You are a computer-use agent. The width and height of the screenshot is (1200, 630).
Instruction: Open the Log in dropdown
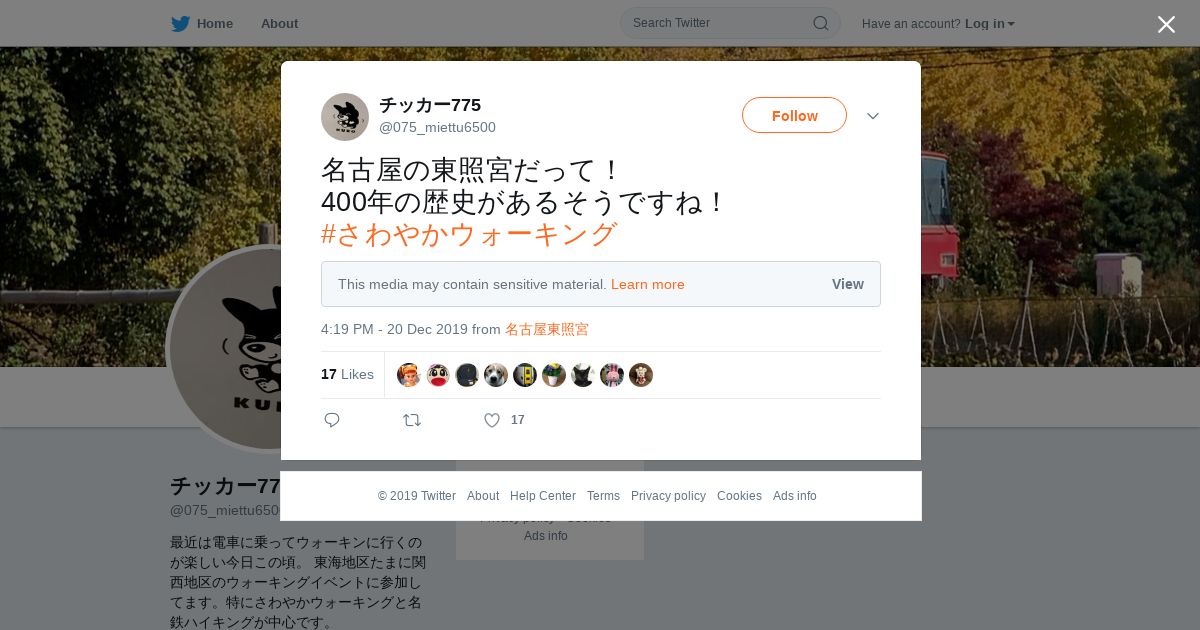(x=989, y=23)
